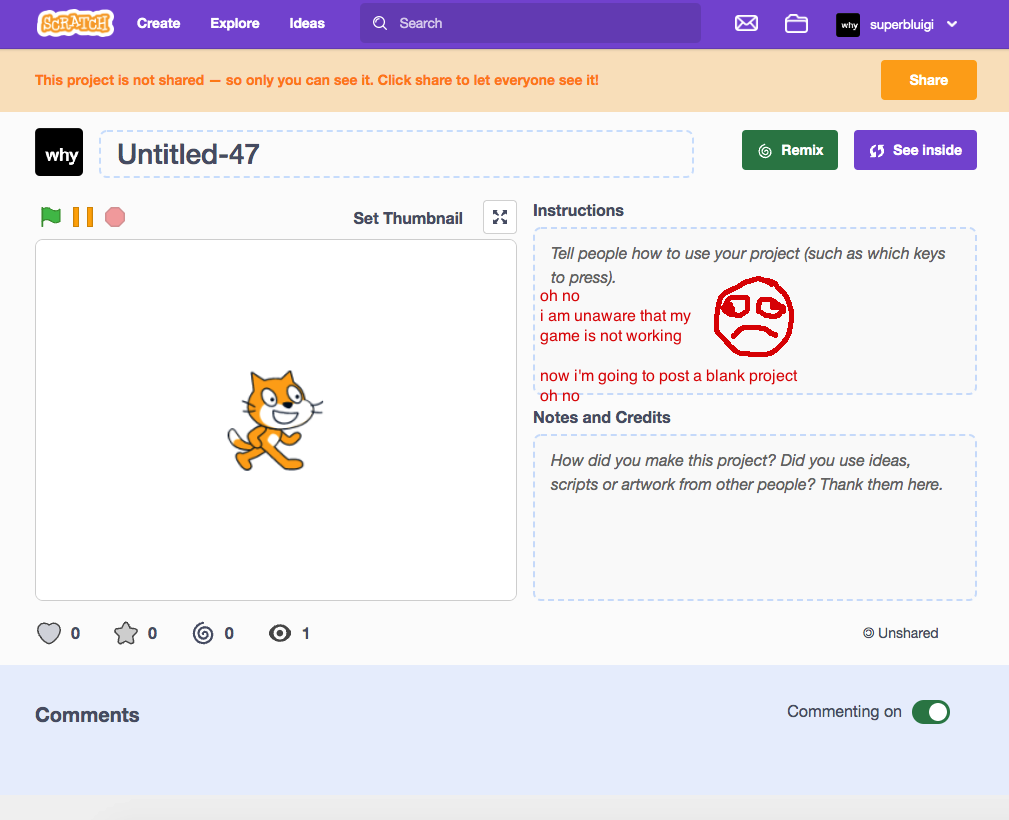This screenshot has height=820, width=1009.
Task: Open the Ideas page
Action: coord(307,24)
